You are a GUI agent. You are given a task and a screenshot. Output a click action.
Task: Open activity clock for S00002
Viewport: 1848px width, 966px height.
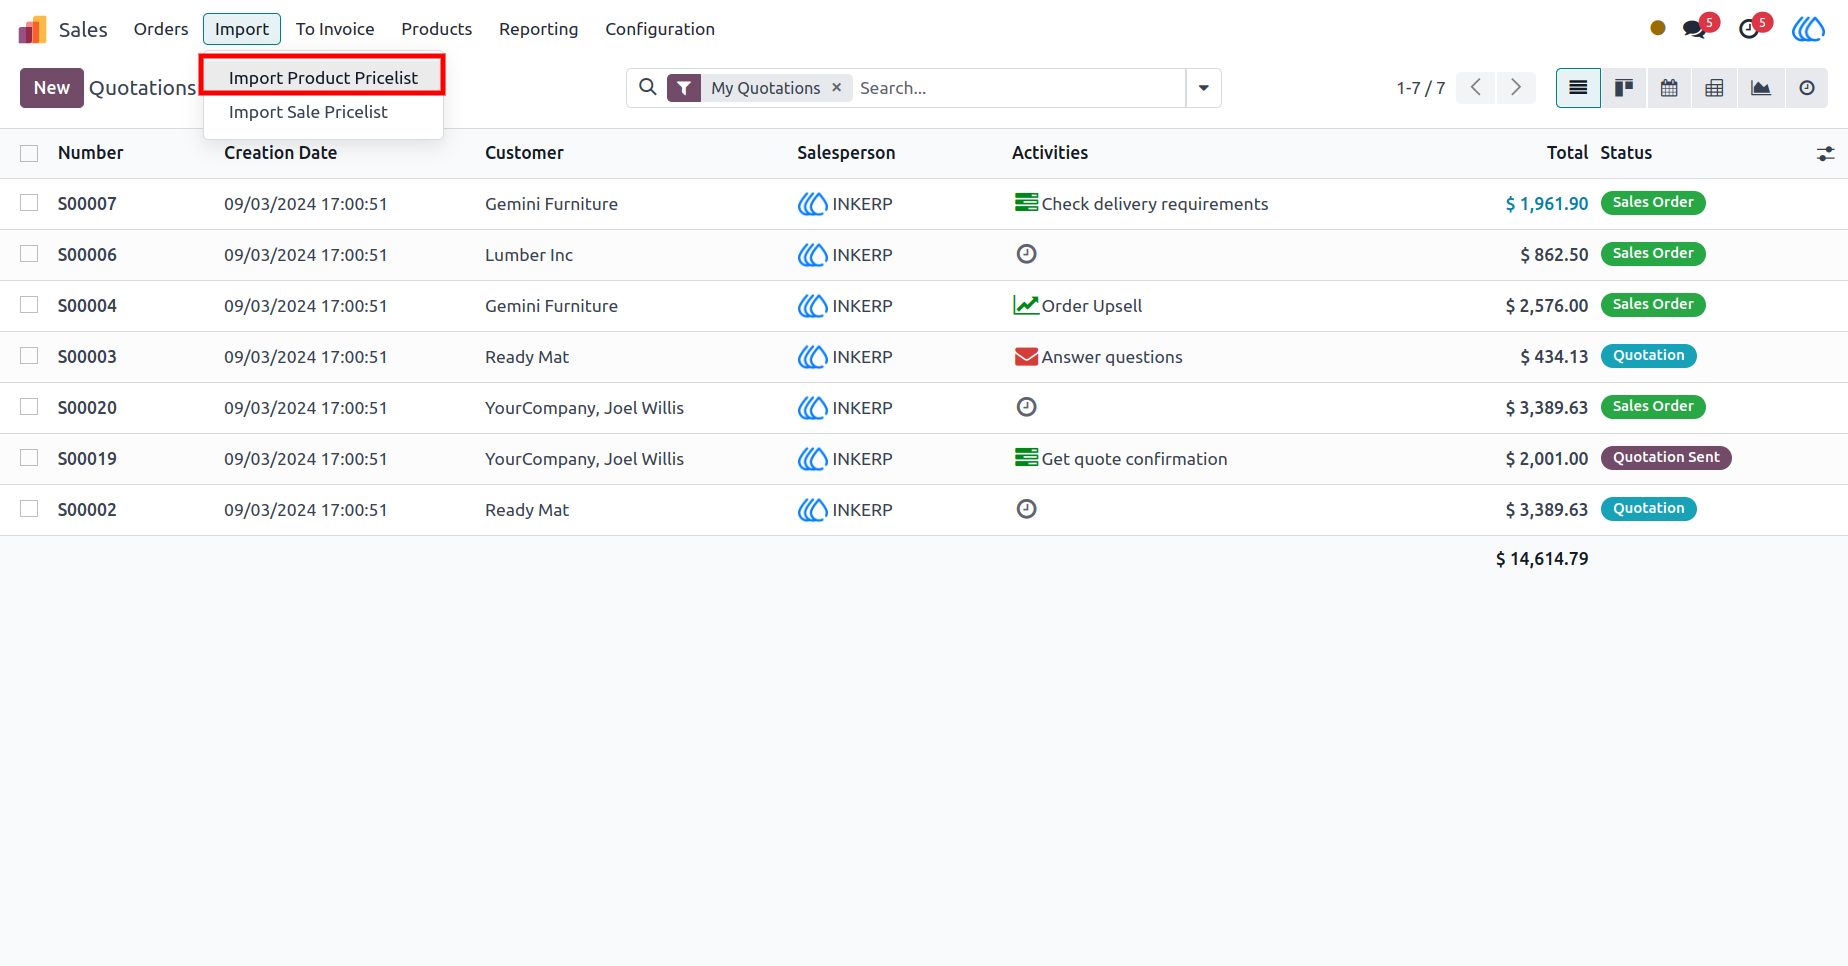pos(1026,509)
